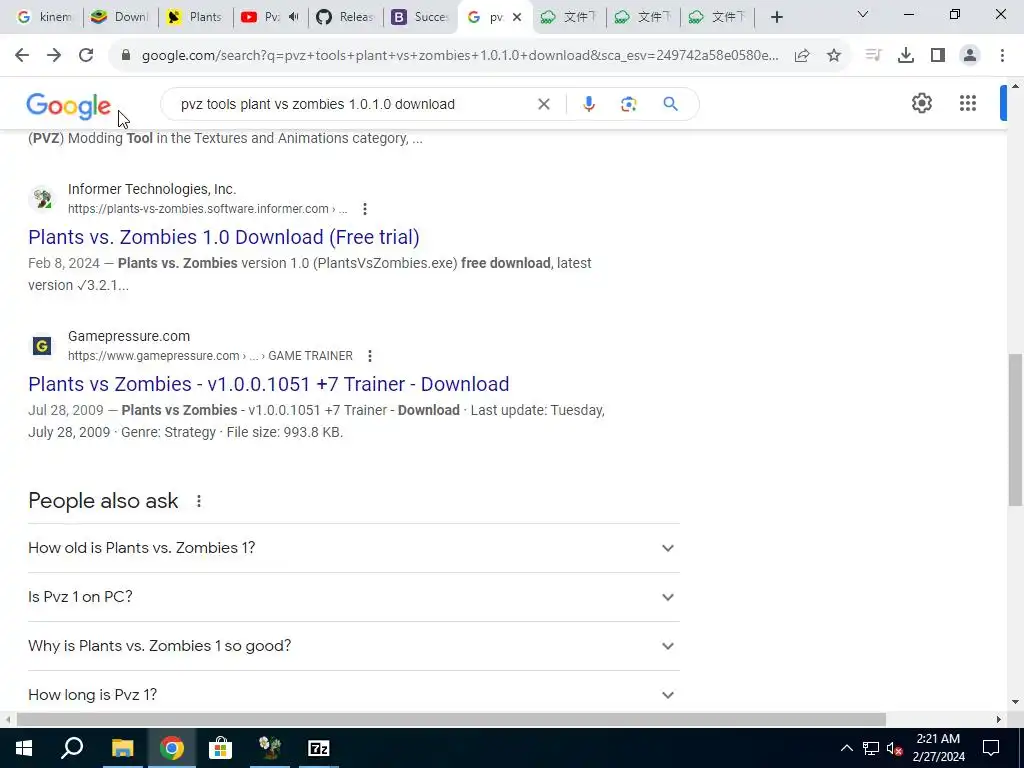Open the Google apps grid
This screenshot has height=768, width=1024.
pos(968,103)
